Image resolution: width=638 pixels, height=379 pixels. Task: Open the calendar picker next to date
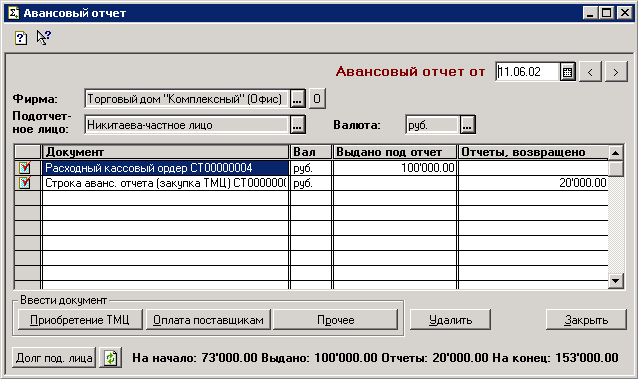pyautogui.click(x=568, y=72)
